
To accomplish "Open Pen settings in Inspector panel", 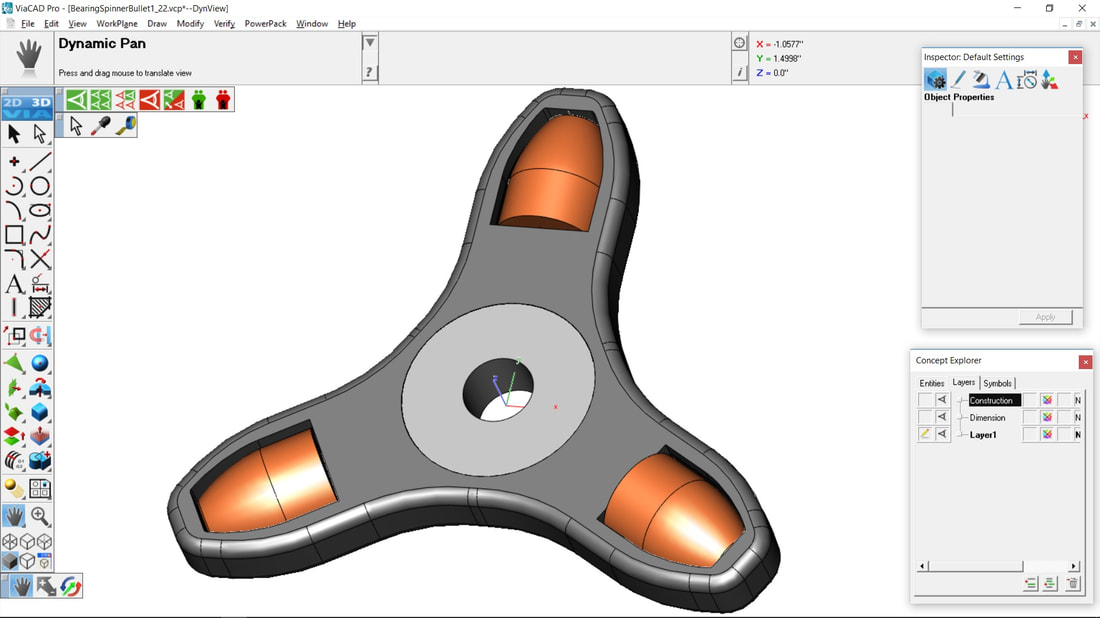I will tap(958, 80).
